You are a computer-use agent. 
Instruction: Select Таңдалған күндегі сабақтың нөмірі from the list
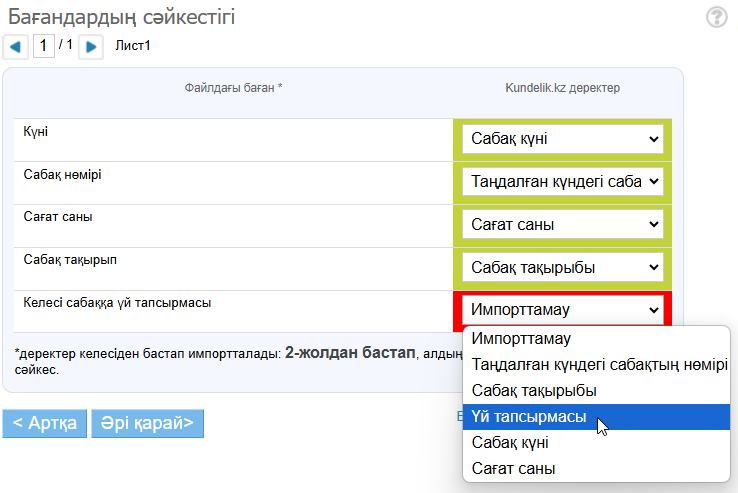(x=599, y=364)
